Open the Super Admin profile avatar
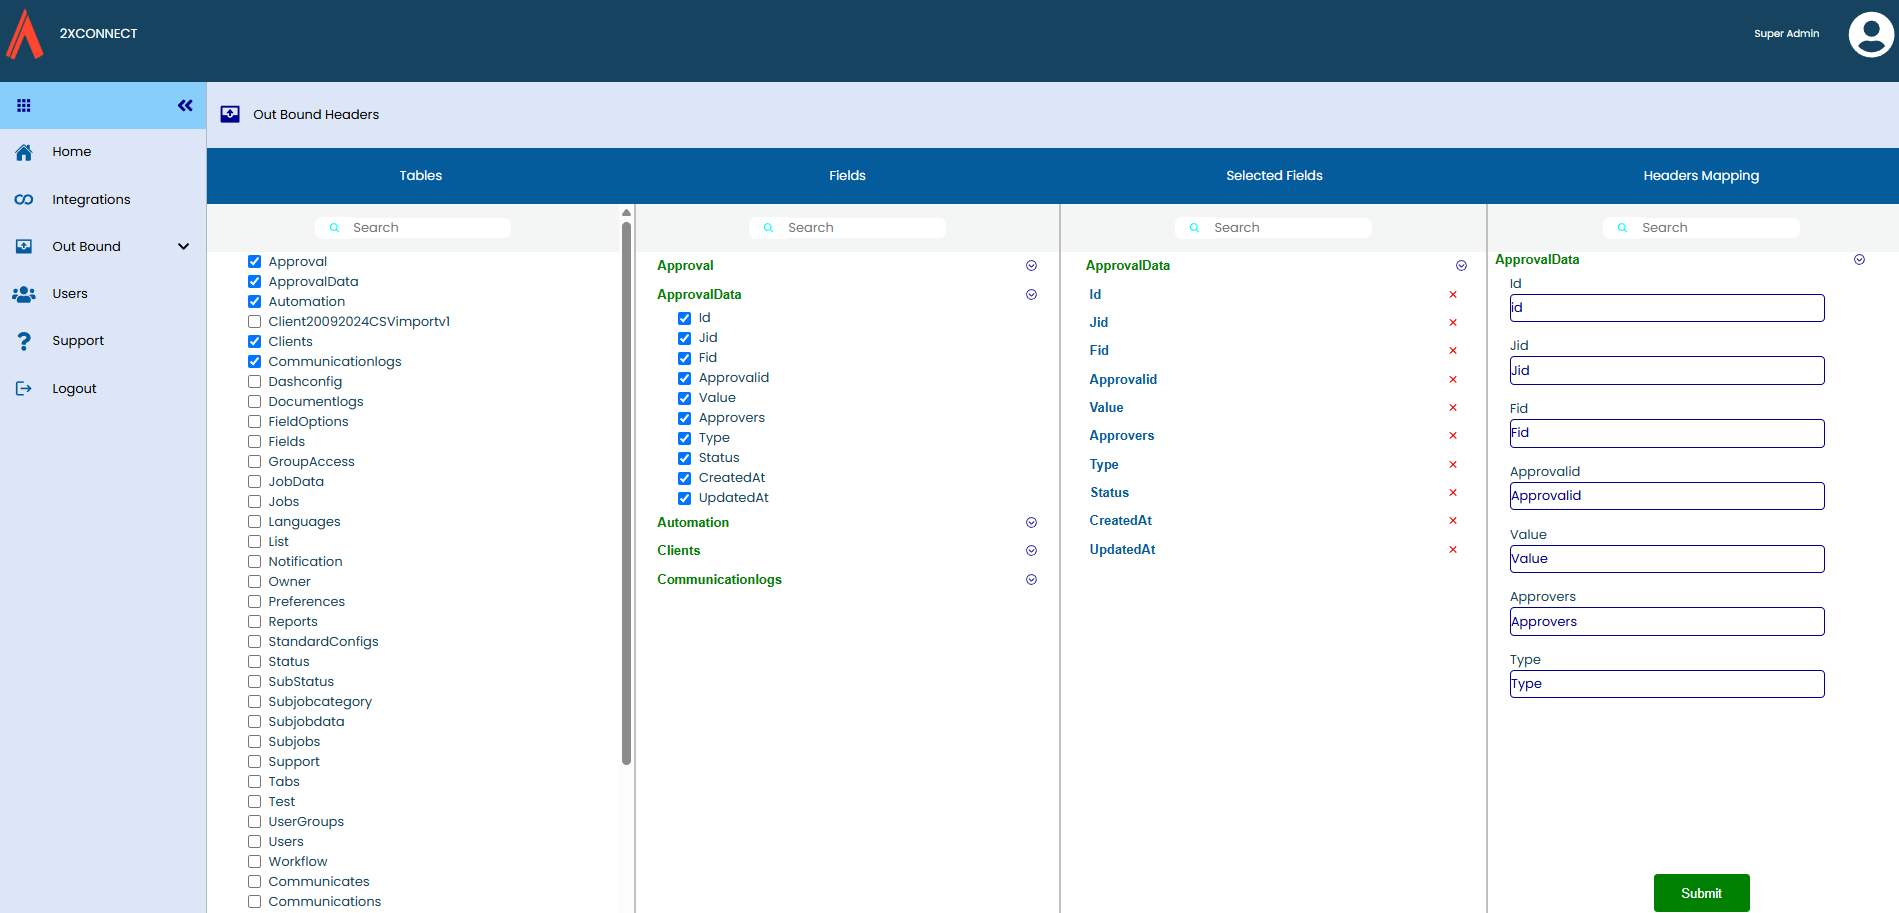This screenshot has height=913, width=1899. coord(1870,35)
